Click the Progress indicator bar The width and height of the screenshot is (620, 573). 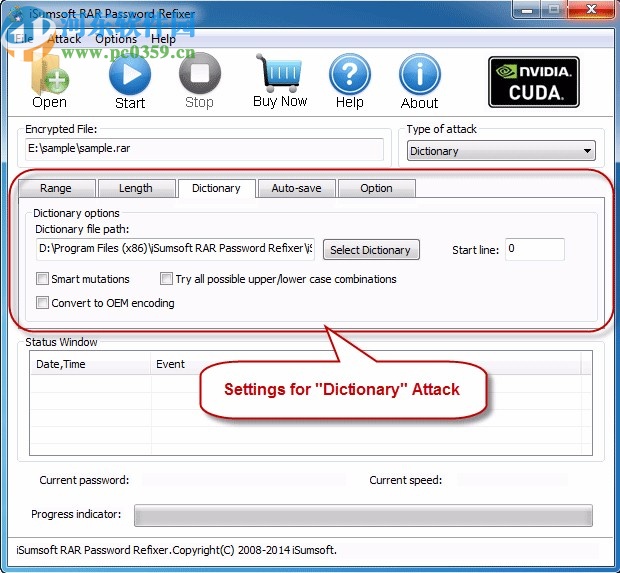pyautogui.click(x=363, y=515)
